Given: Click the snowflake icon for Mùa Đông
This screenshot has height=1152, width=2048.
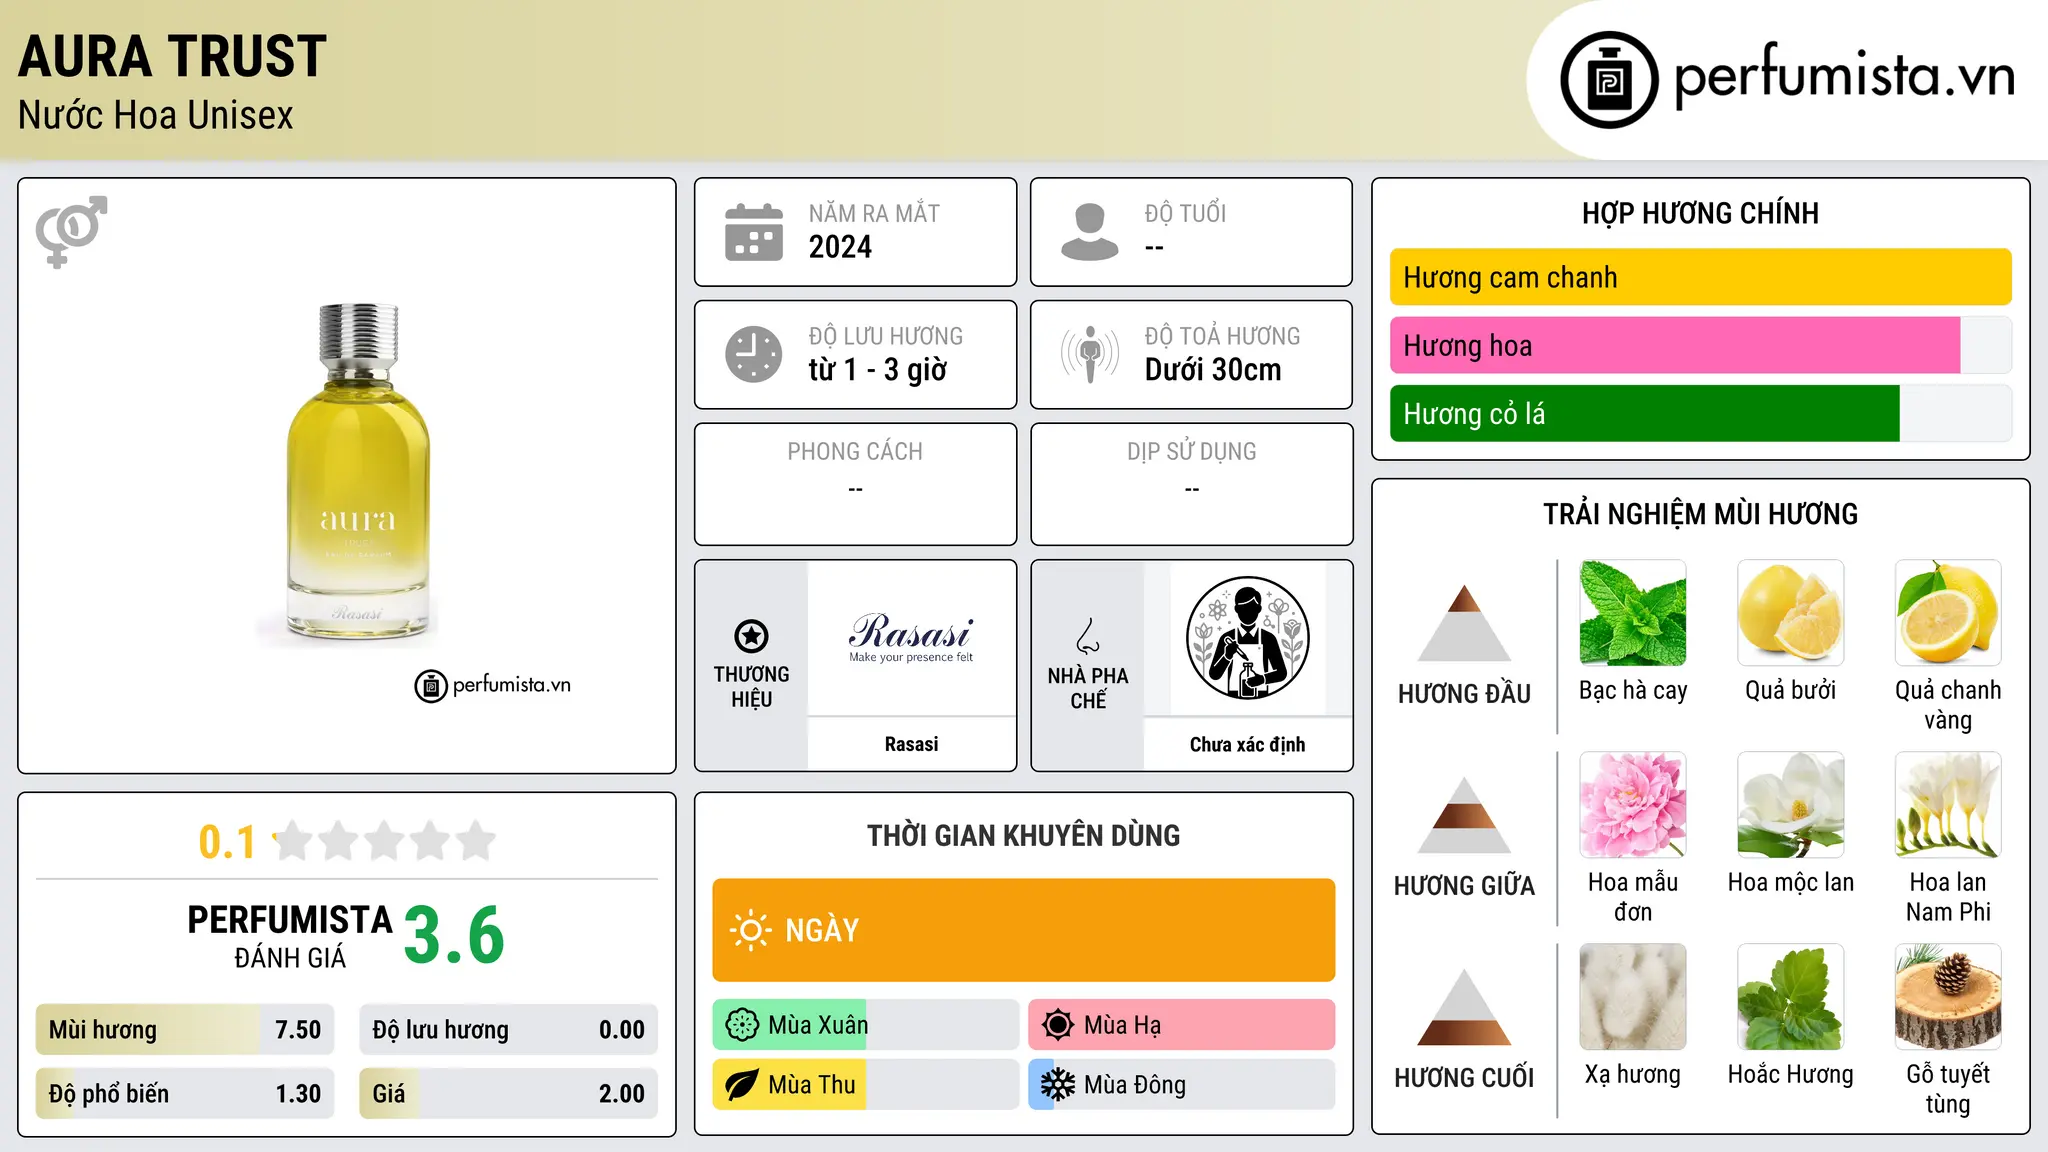Looking at the screenshot, I should pos(1058,1085).
